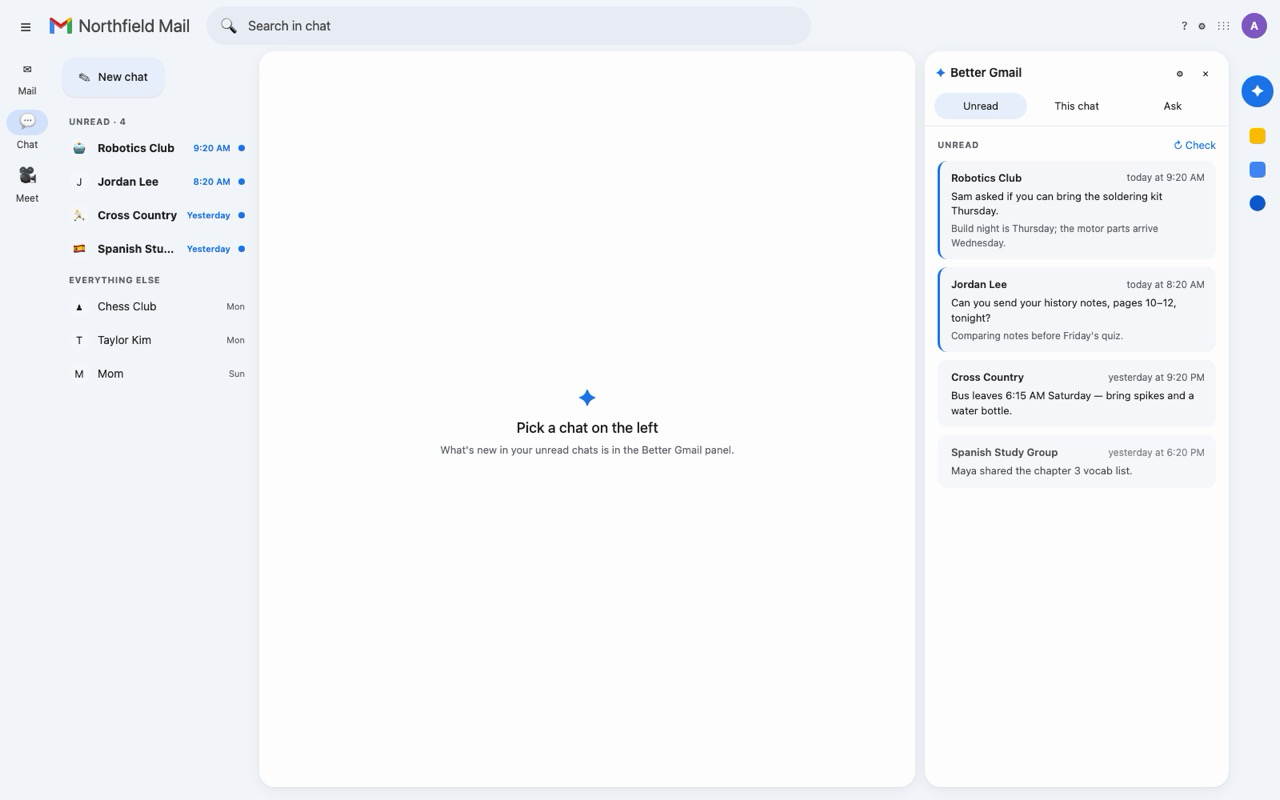Select Chat in left sidebar
The image size is (1280, 800).
[27, 130]
